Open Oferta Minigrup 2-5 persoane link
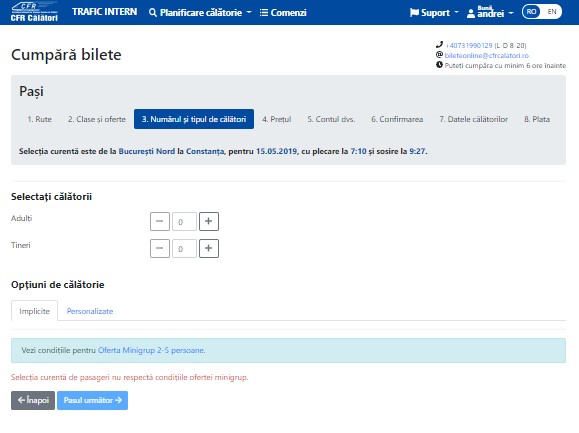Viewport: 579px width, 433px height. 151,350
